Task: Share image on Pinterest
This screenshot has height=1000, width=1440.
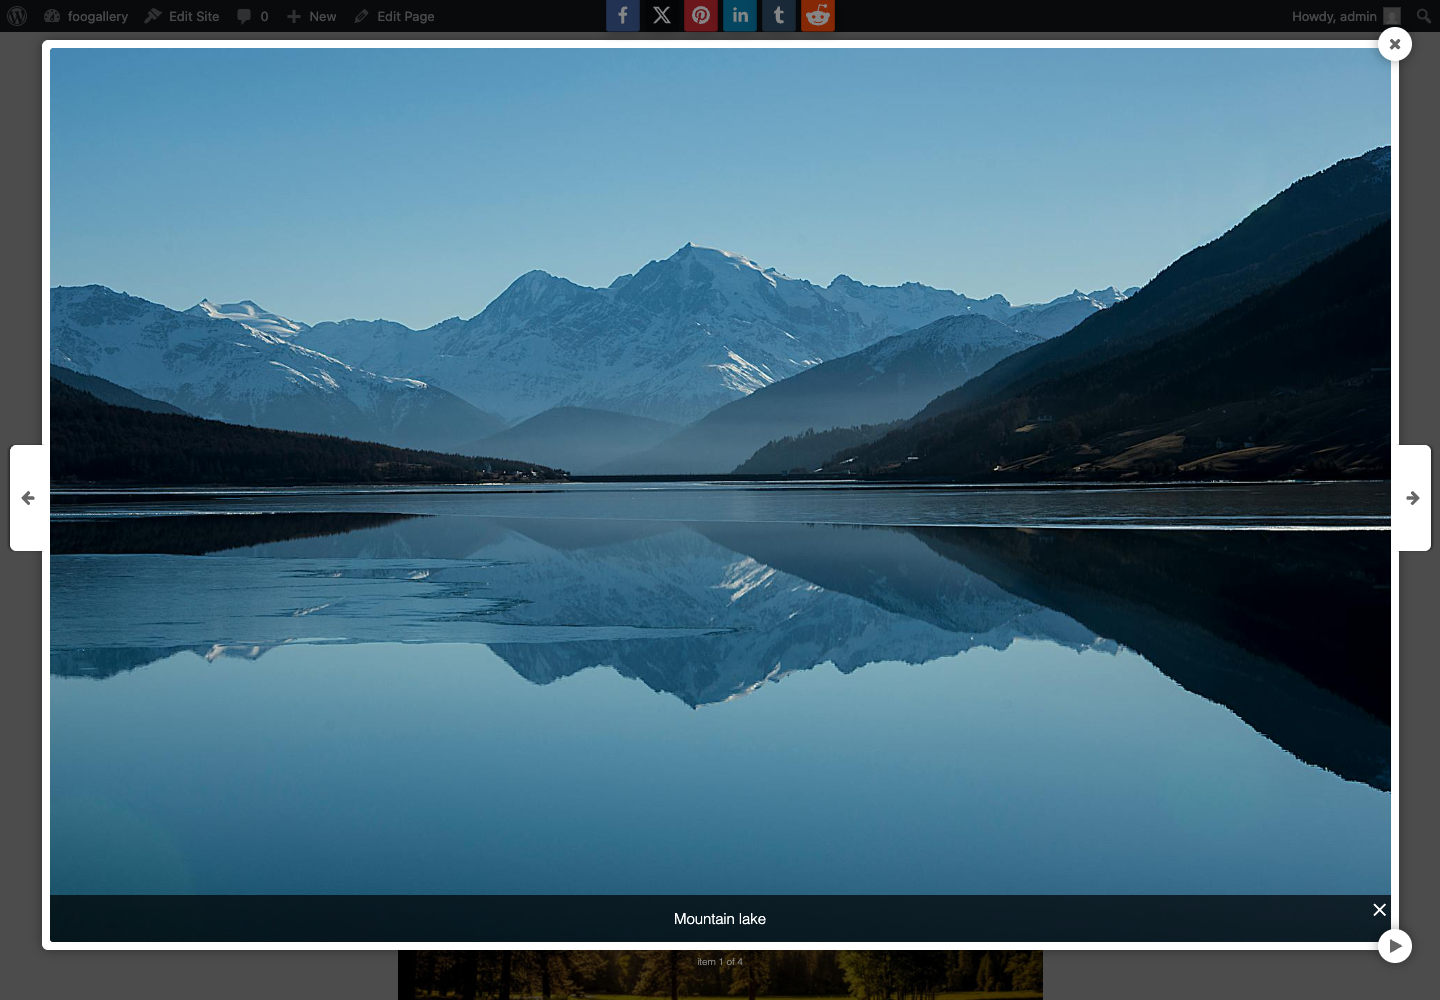Action: (x=701, y=15)
